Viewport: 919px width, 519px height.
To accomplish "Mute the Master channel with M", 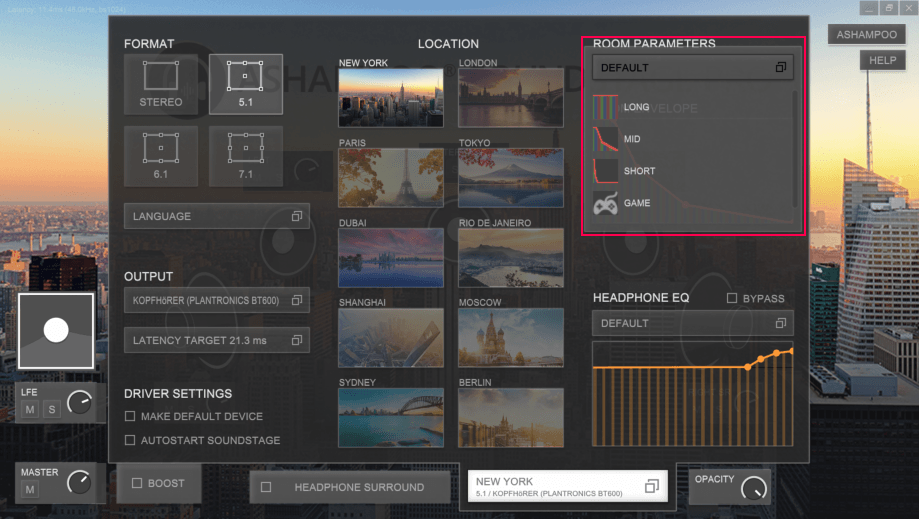I will [x=30, y=490].
